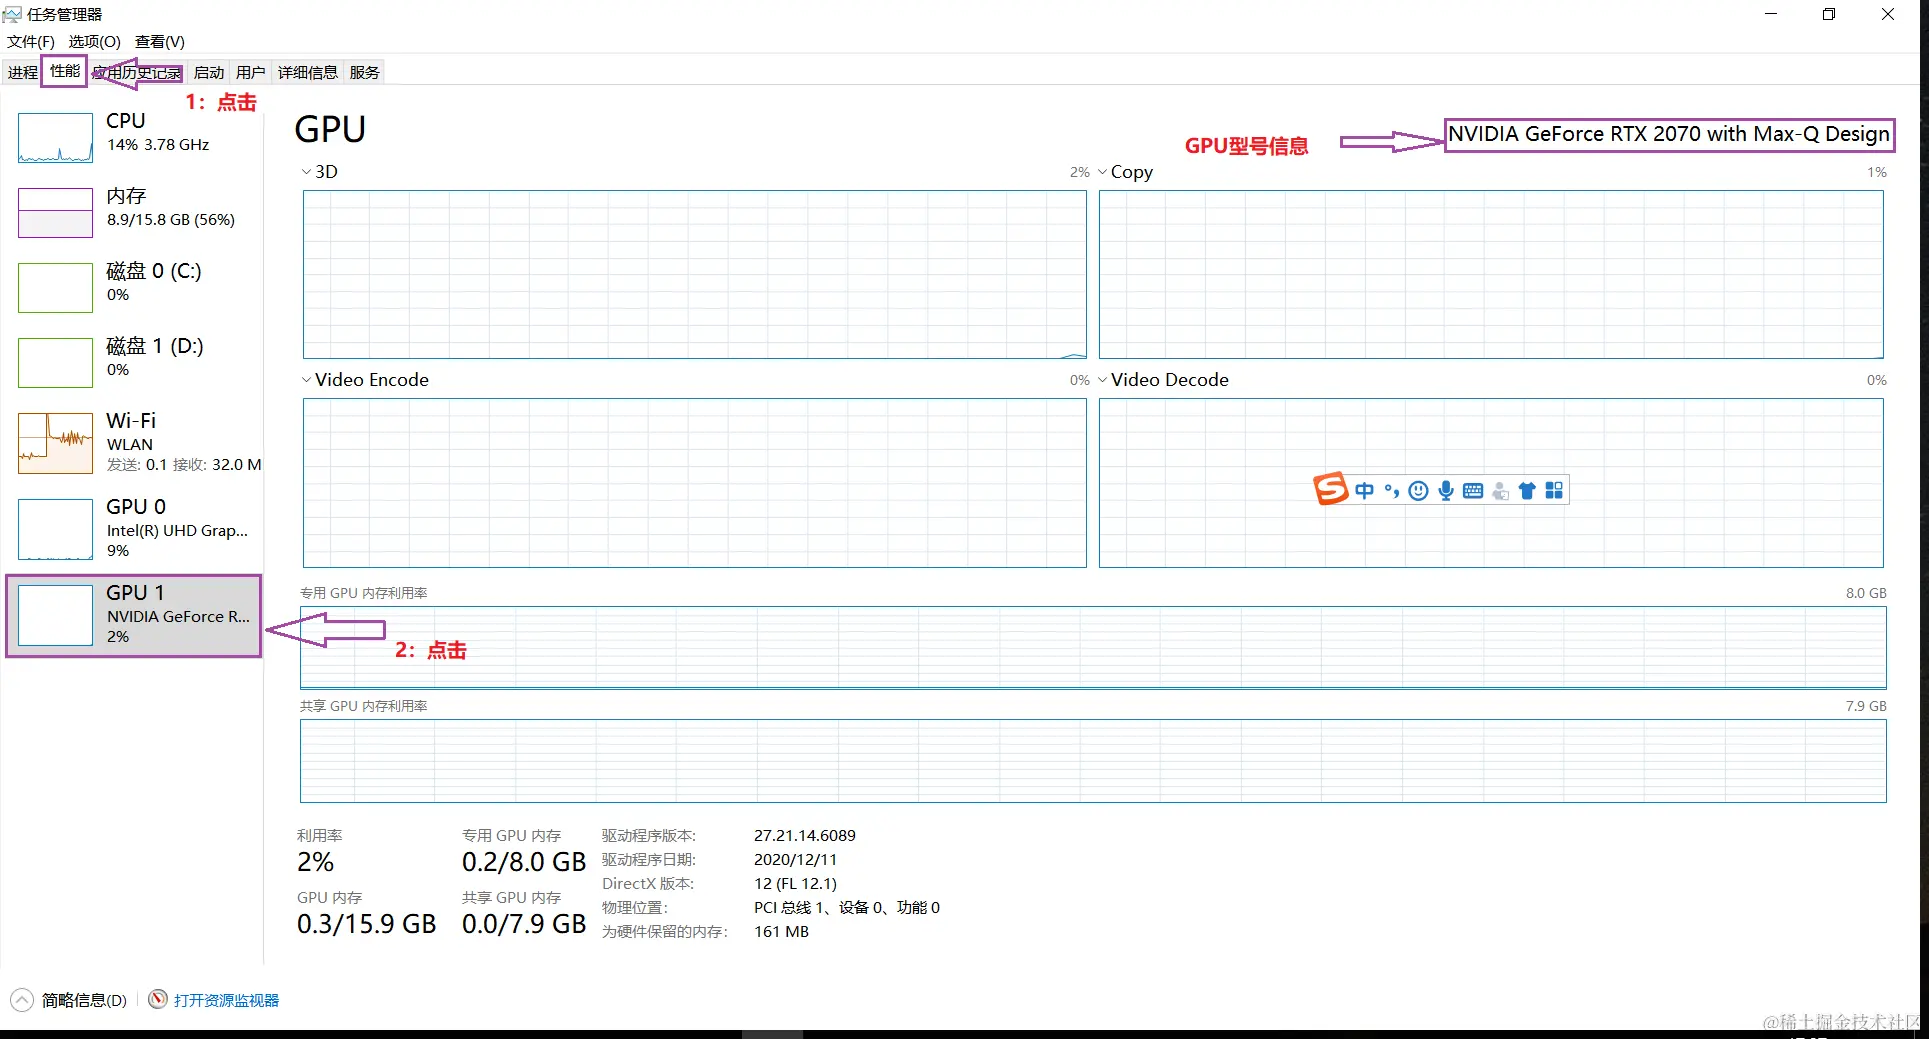Click the dedicated GPU memory graph
The image size is (1929, 1039).
[1093, 647]
